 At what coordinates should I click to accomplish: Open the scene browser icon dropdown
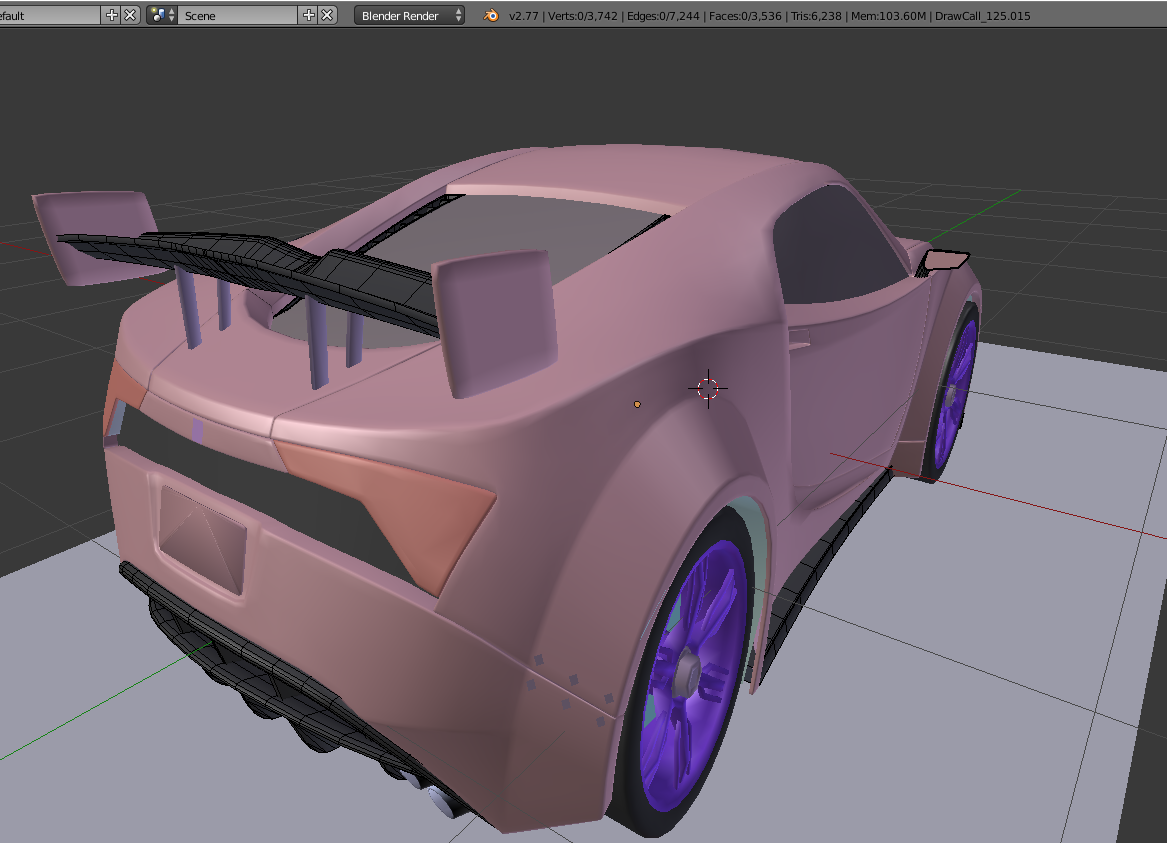(x=162, y=15)
